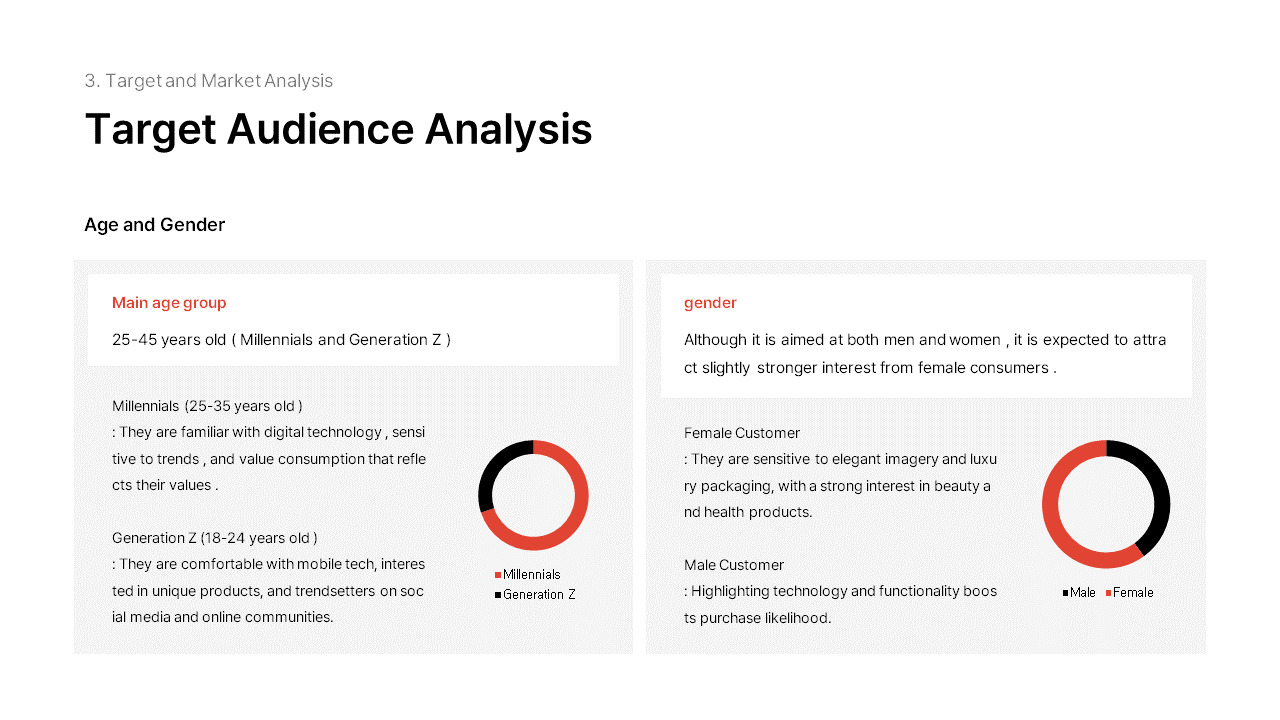Screen dimensions: 1280x720
Task: Click the black Male legend square
Action: [1066, 593]
